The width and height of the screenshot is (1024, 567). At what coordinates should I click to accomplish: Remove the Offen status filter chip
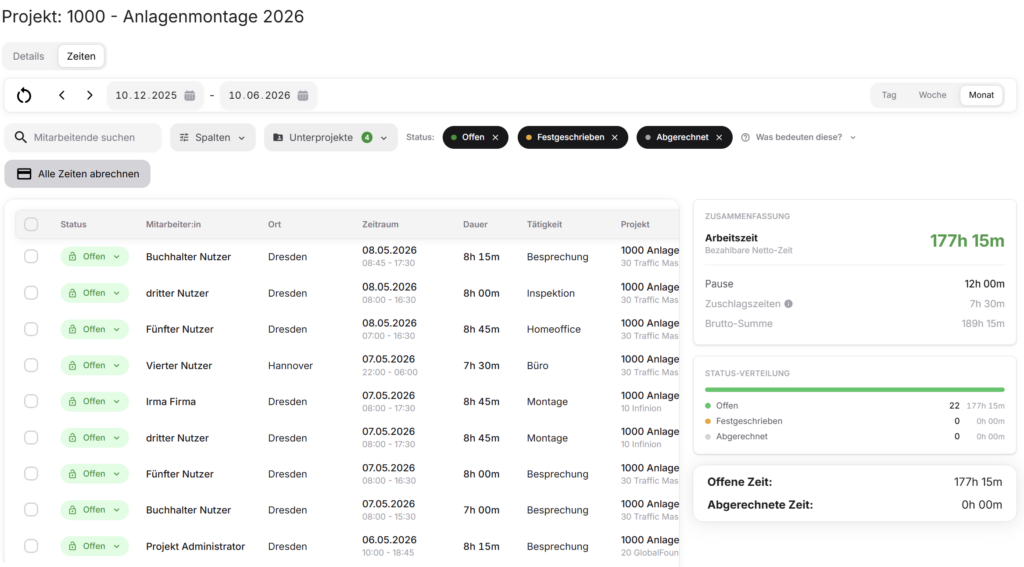[496, 137]
